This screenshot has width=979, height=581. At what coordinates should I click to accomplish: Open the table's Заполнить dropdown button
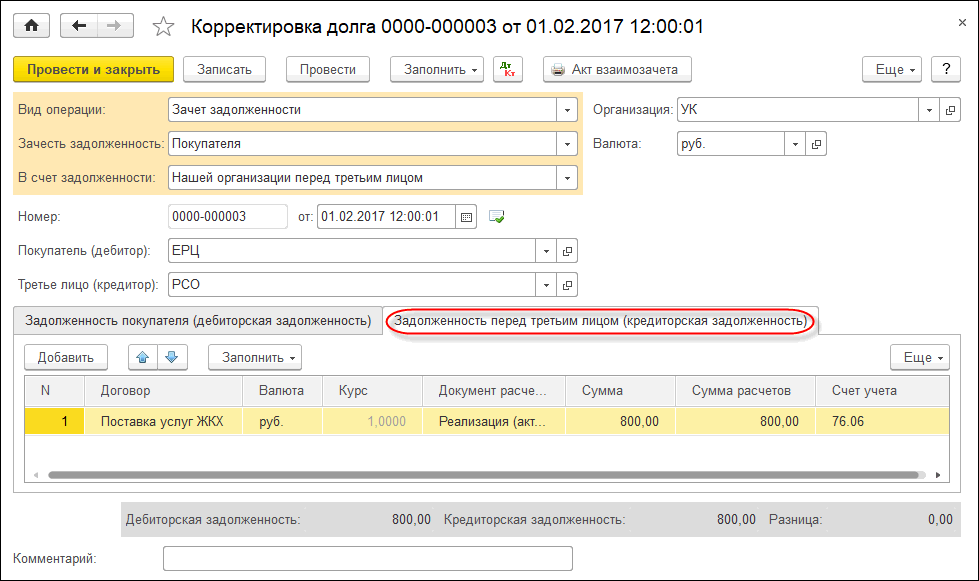point(254,357)
